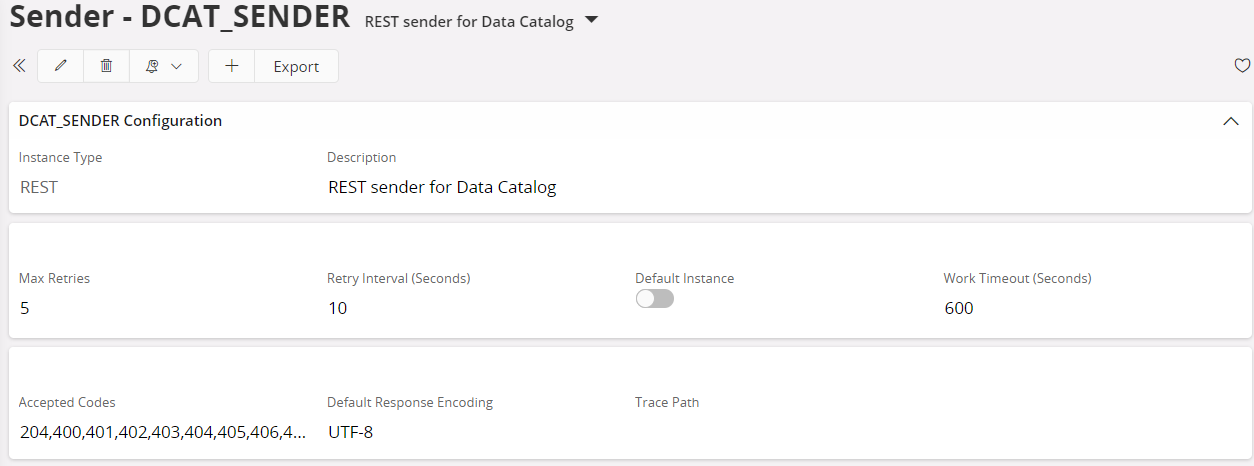Click the Description field text
The width and height of the screenshot is (1254, 466).
[442, 187]
